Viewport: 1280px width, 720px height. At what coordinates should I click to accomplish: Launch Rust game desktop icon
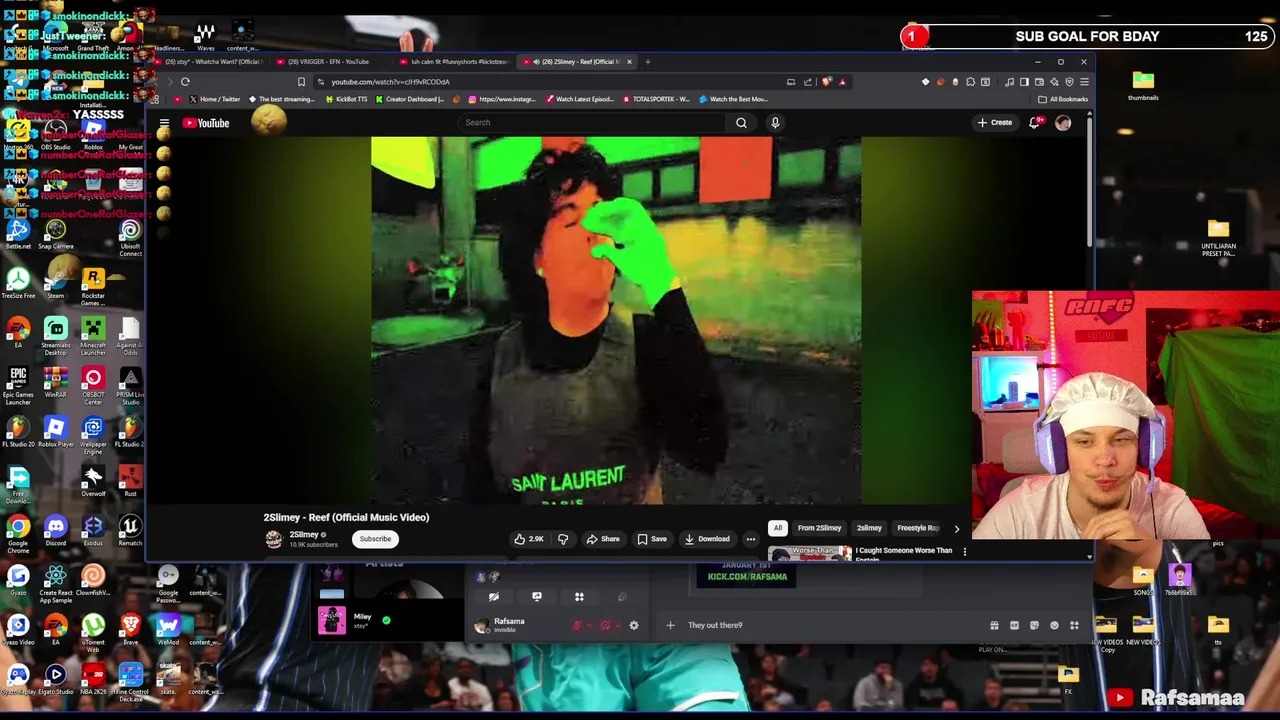pyautogui.click(x=130, y=481)
